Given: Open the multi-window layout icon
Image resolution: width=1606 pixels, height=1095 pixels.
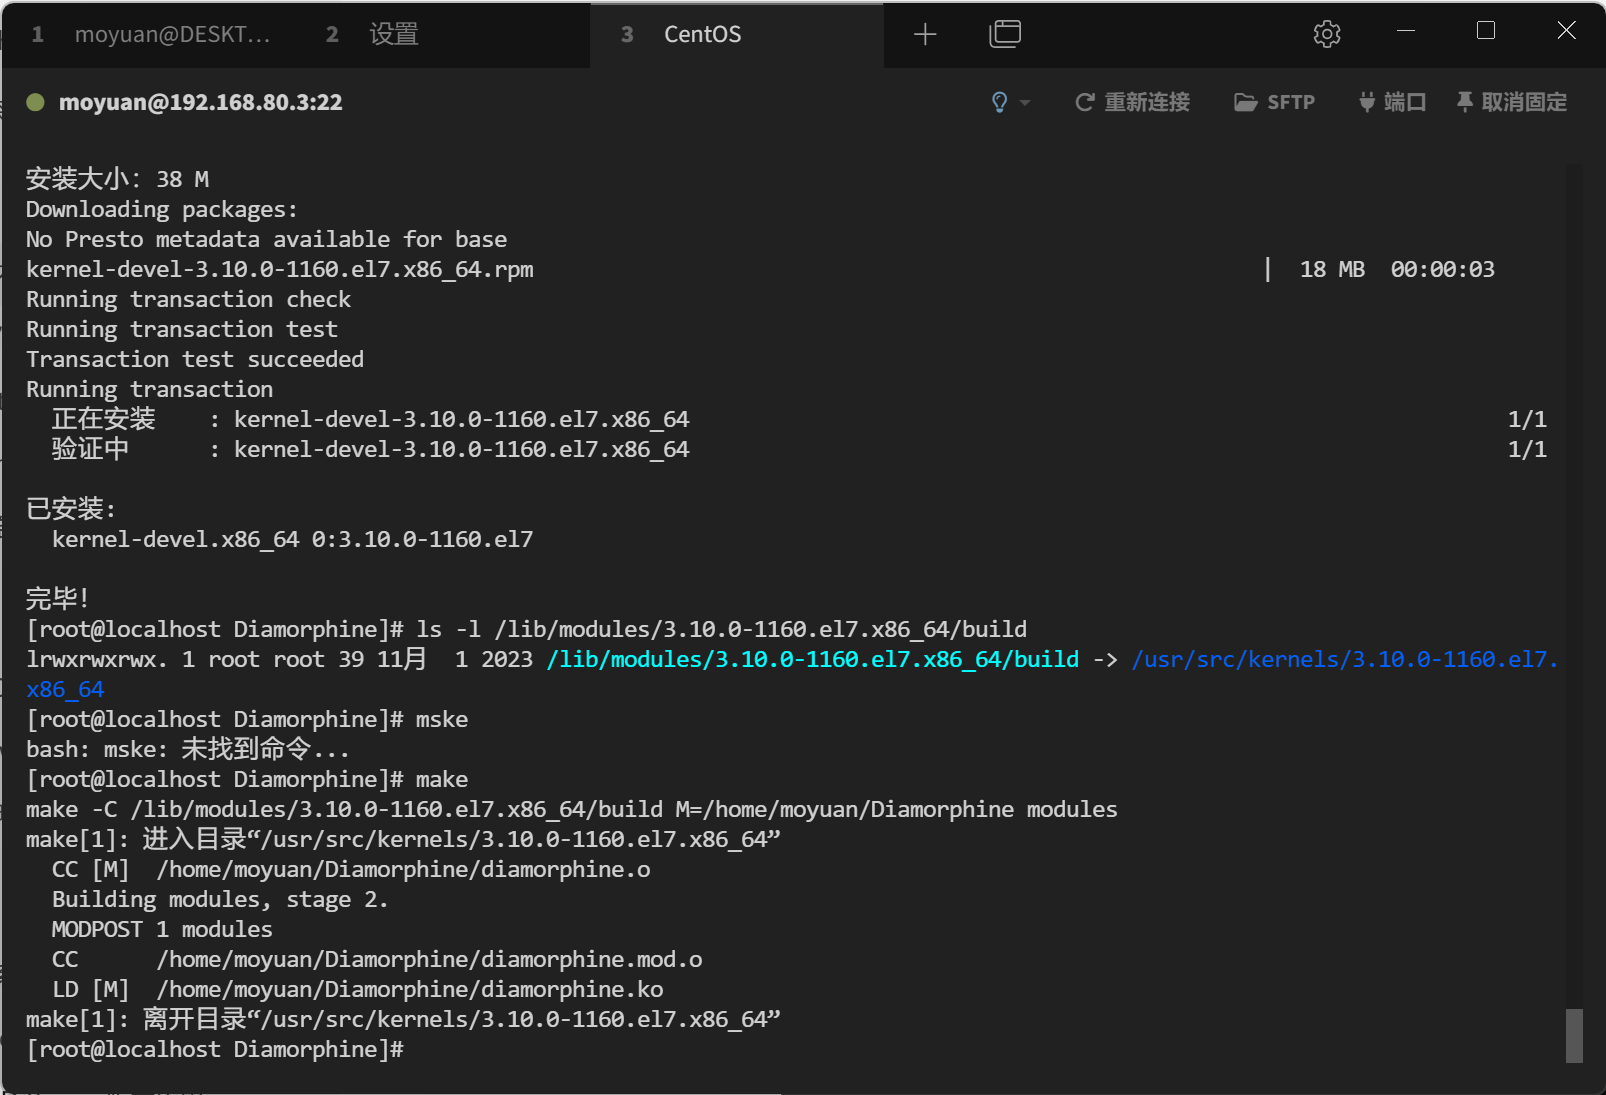Looking at the screenshot, I should (1005, 34).
